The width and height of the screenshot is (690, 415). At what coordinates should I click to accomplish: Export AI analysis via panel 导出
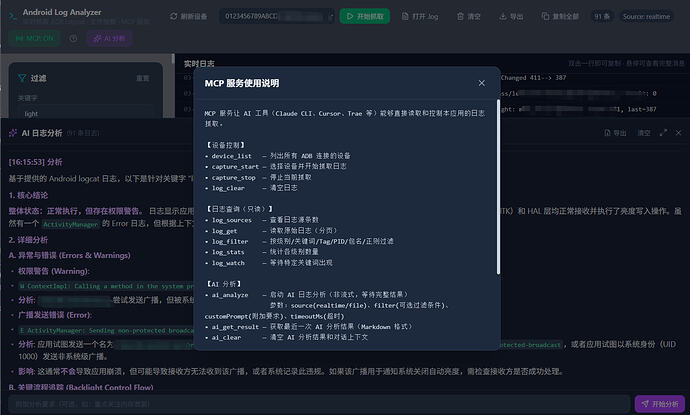[615, 132]
